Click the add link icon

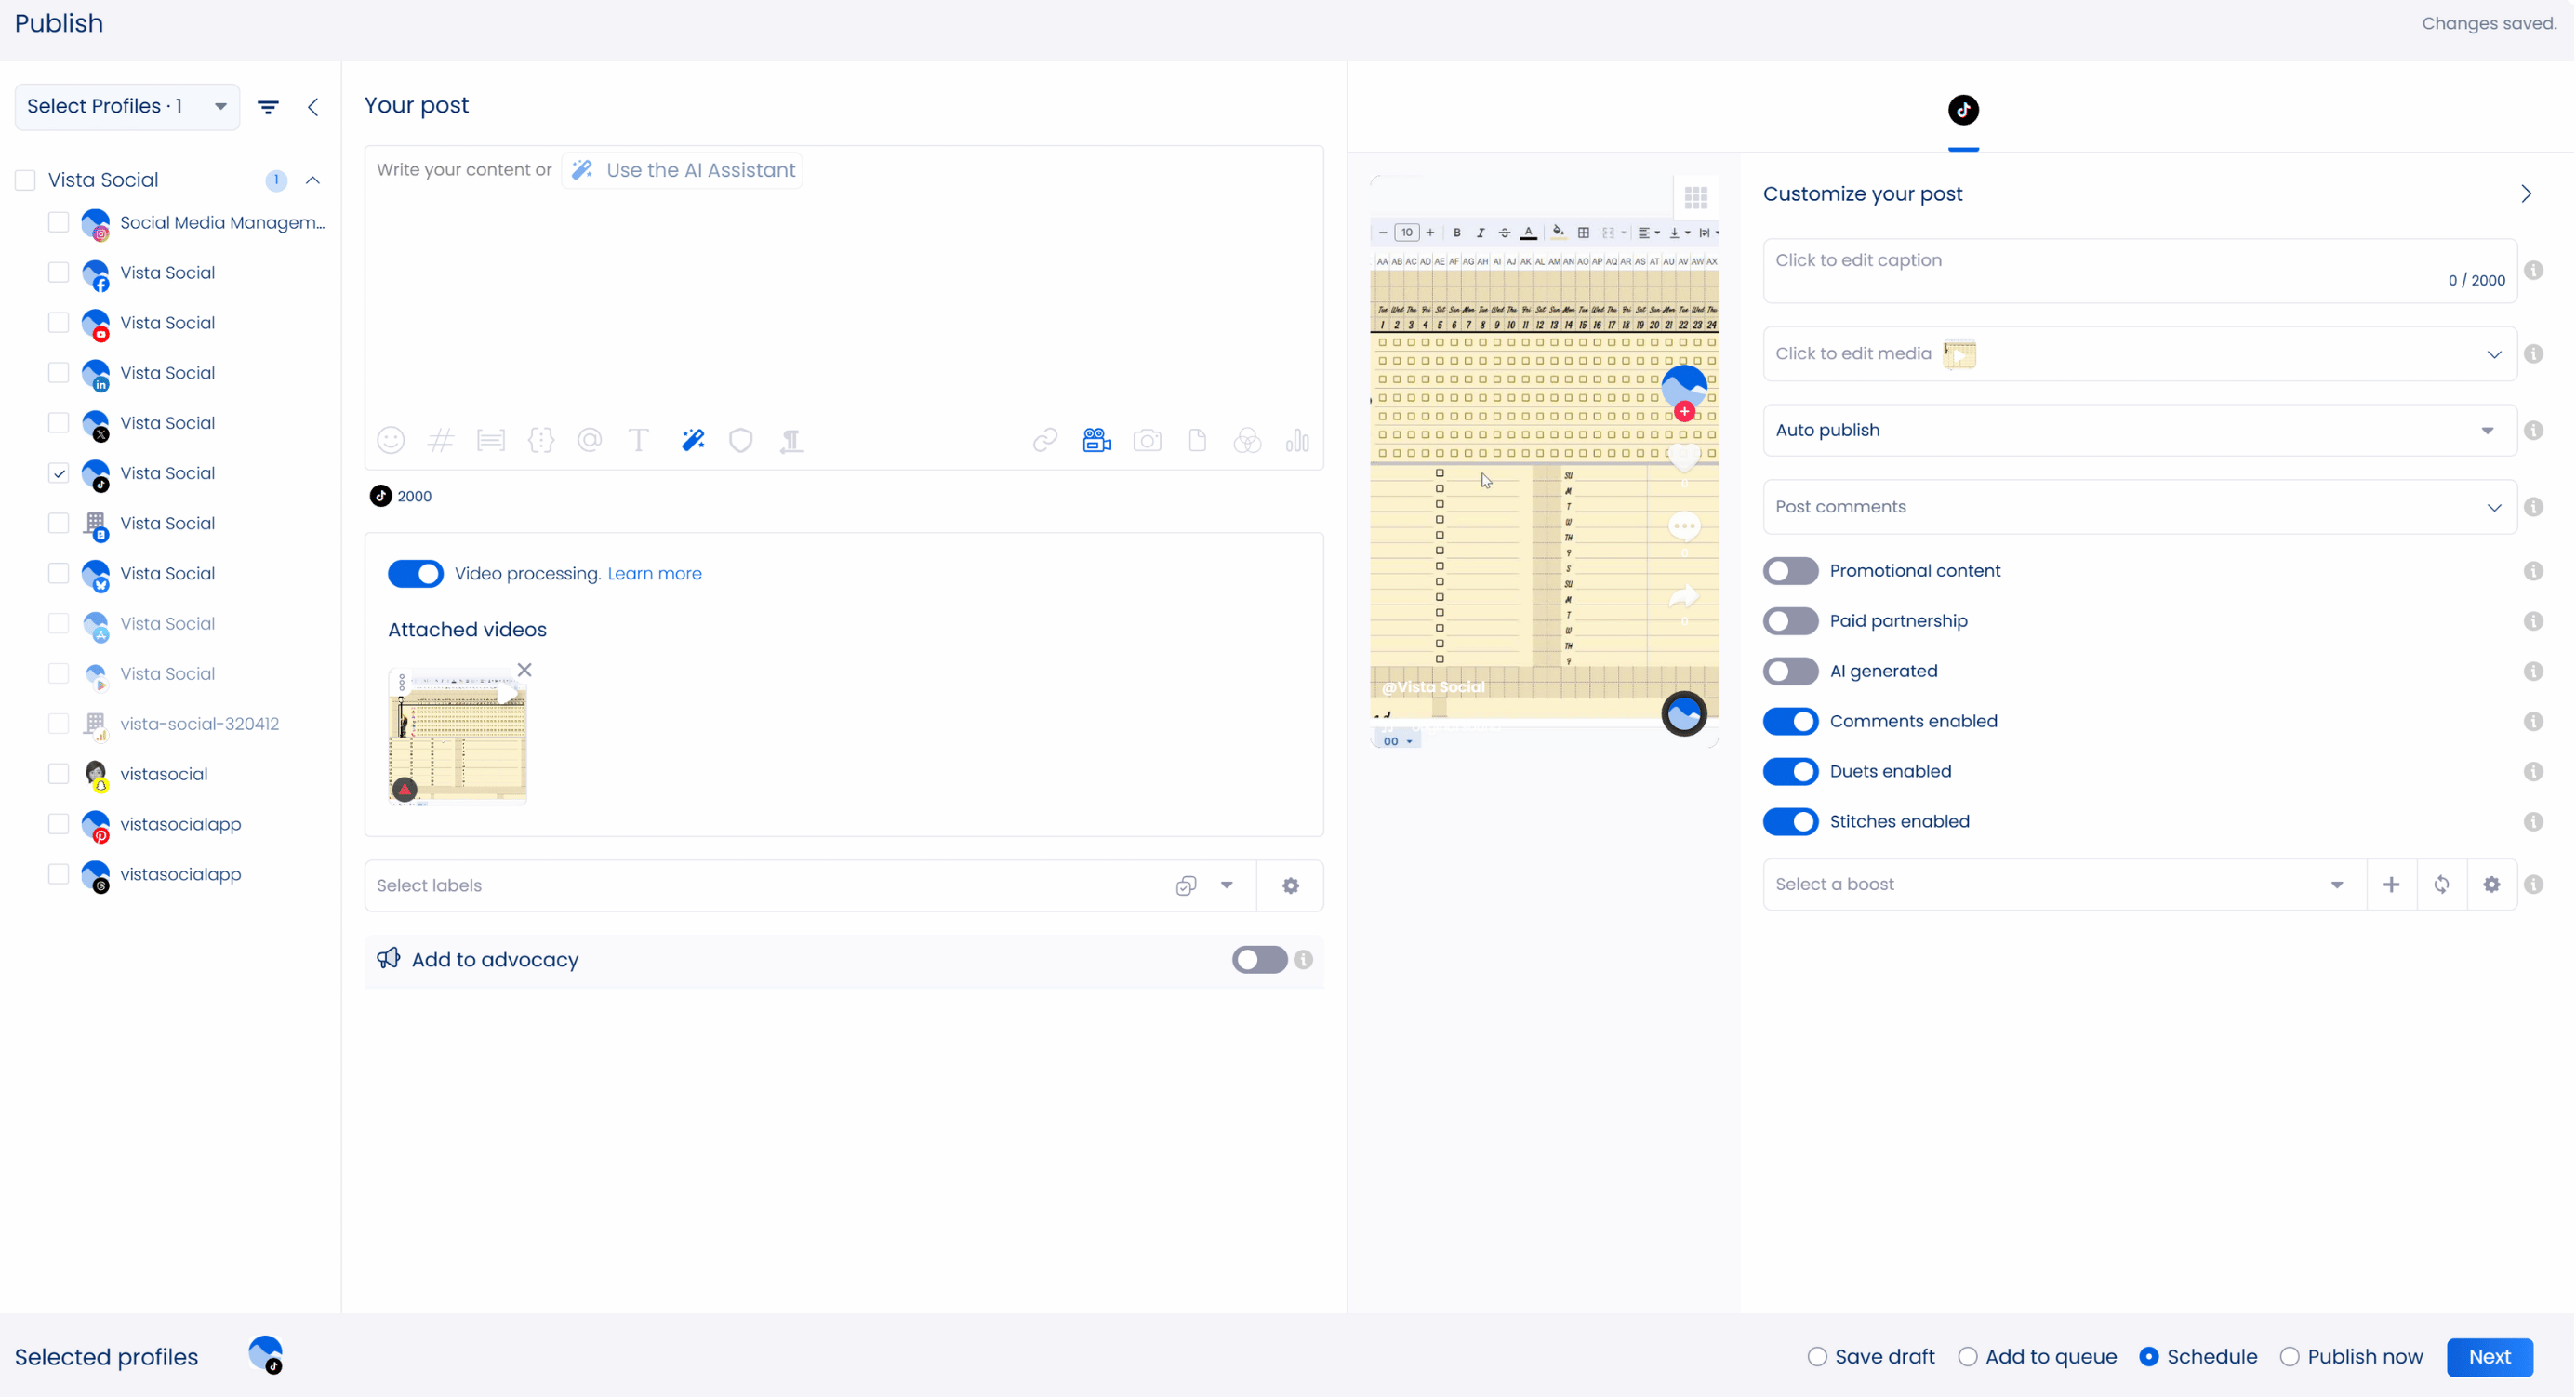1045,440
